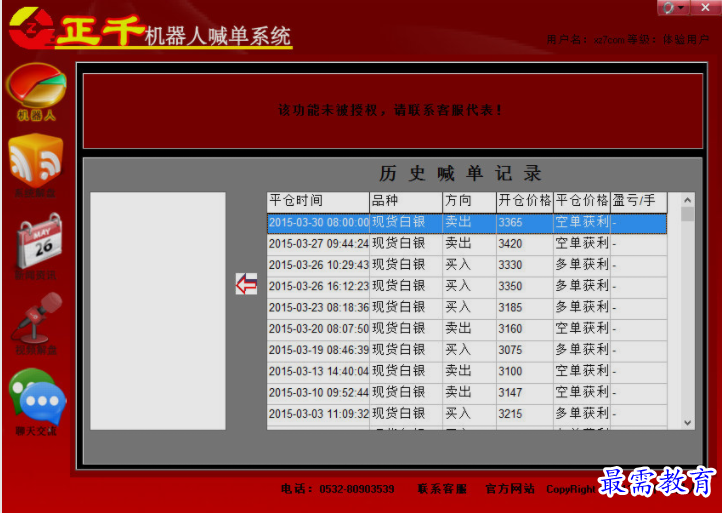
Task: Click the open price cell 3160
Action: pos(525,329)
